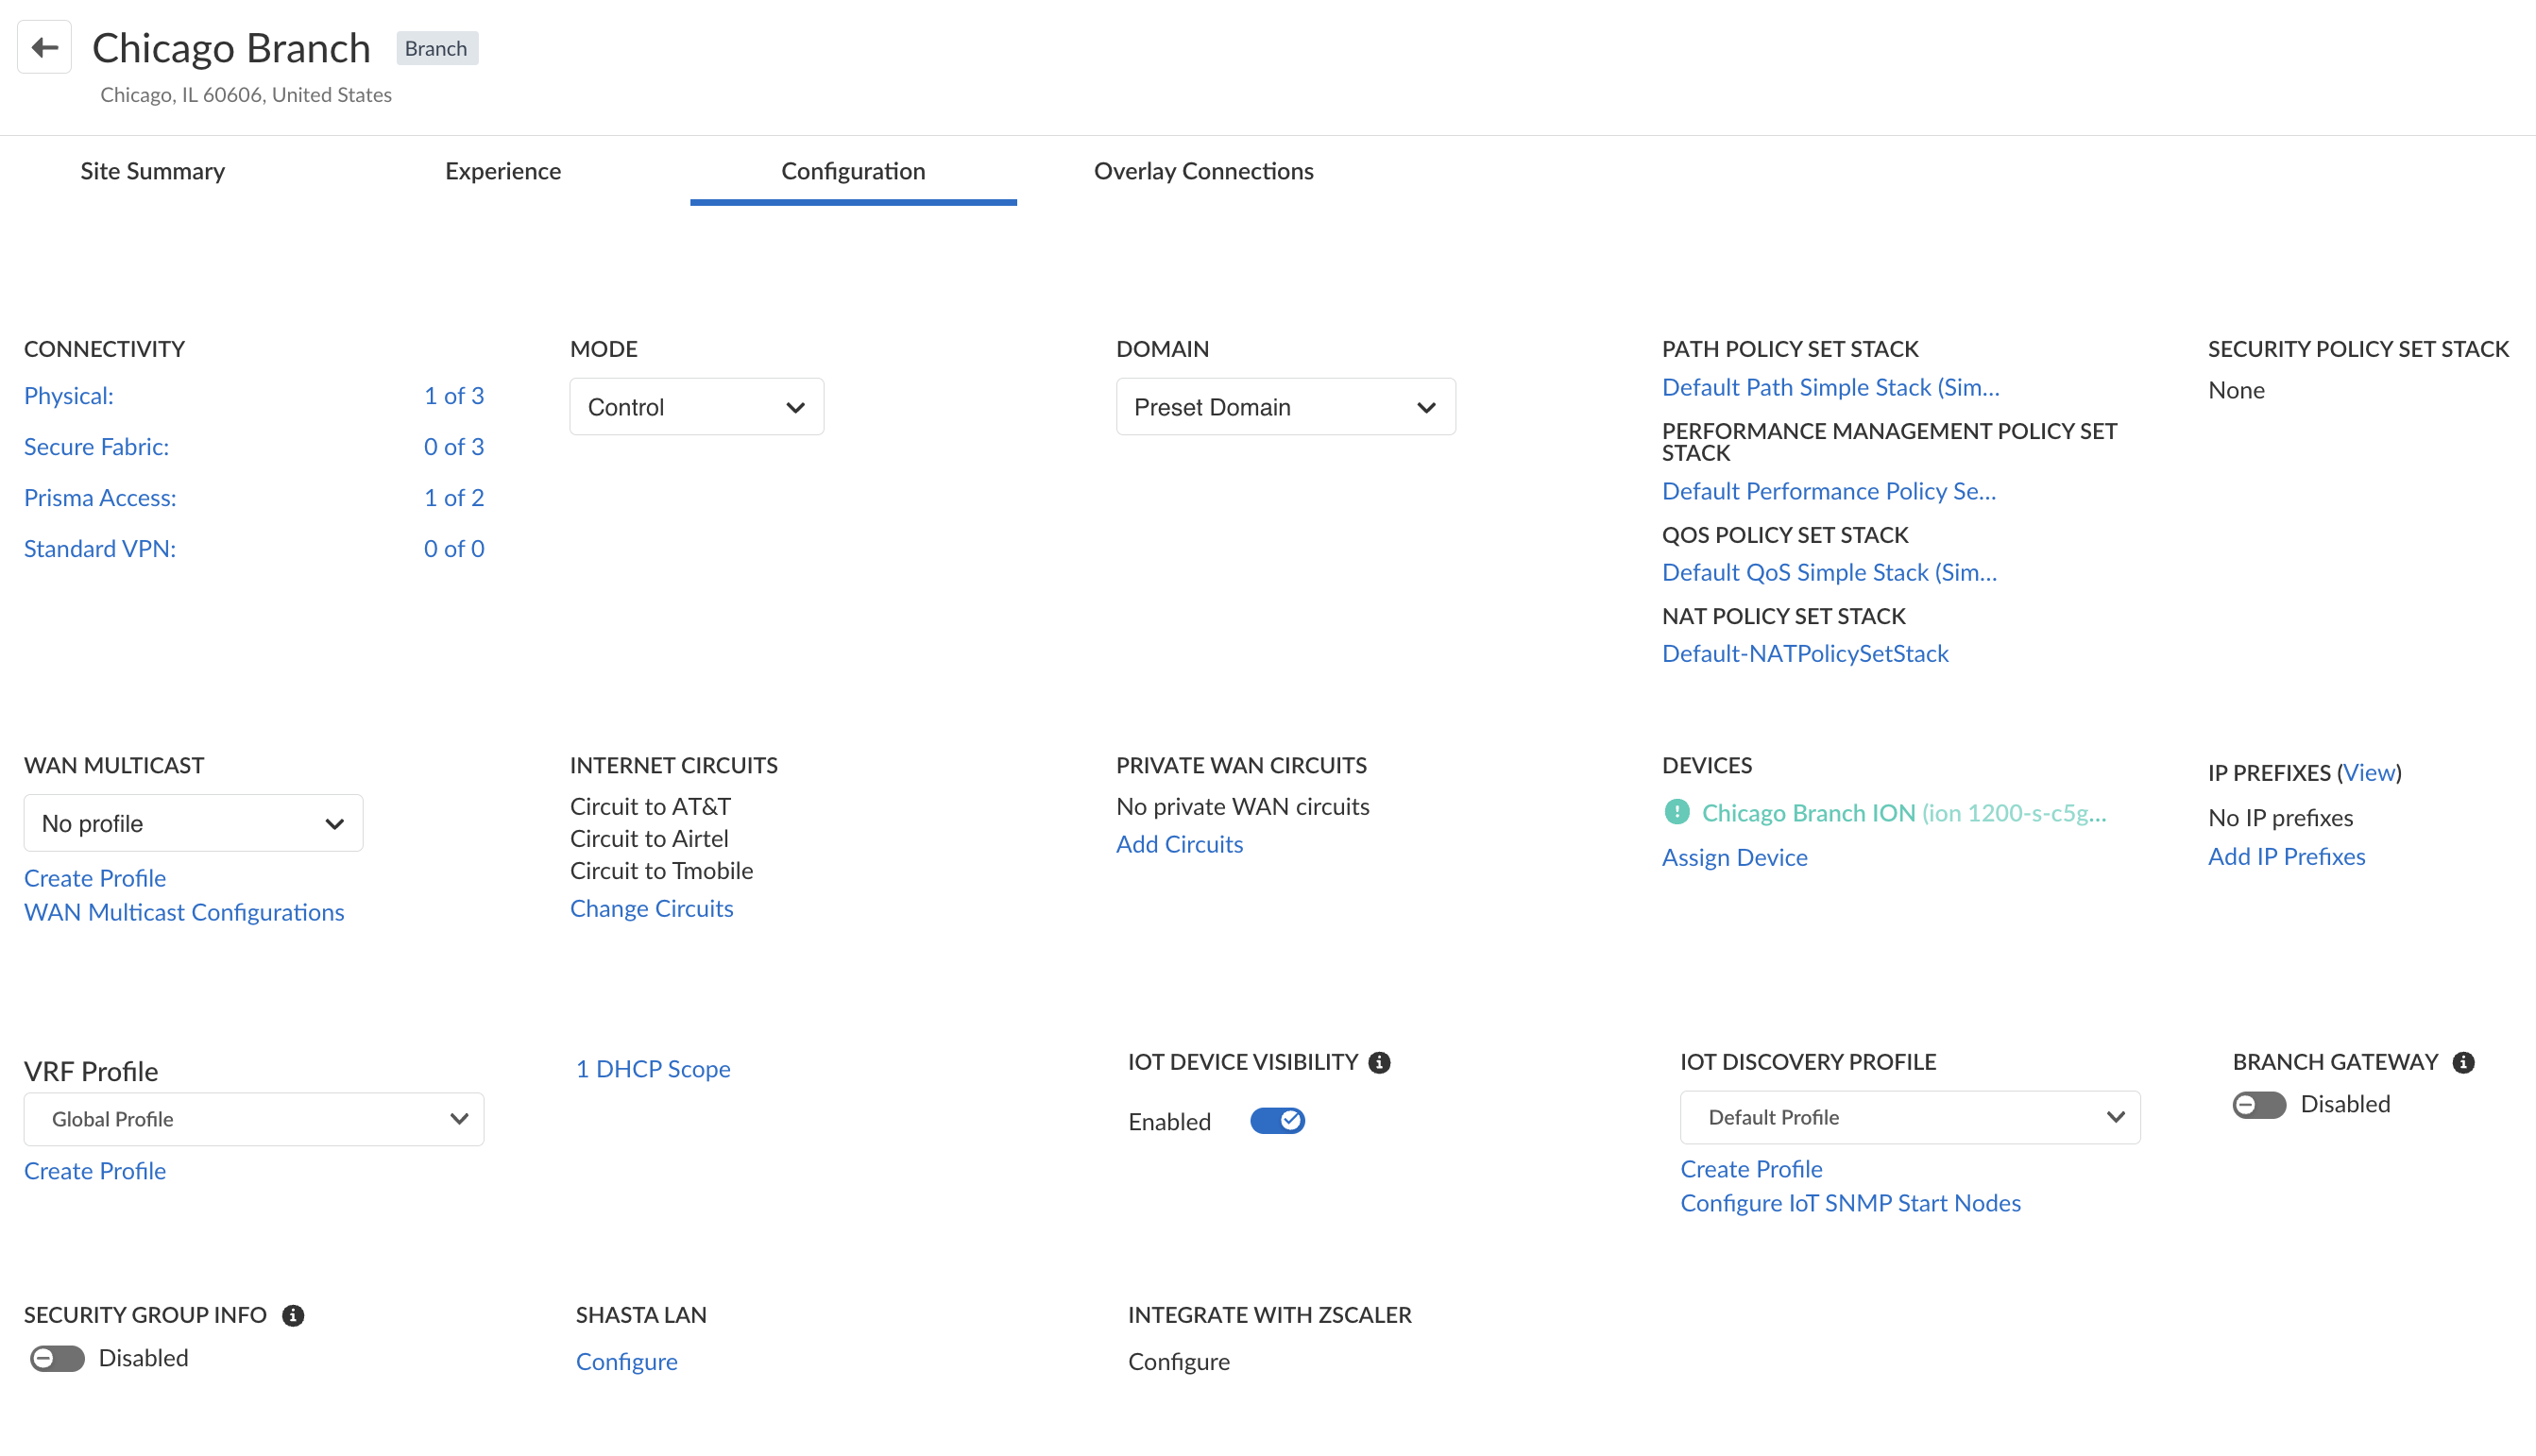Image resolution: width=2536 pixels, height=1456 pixels.
Task: Click Security Group Info info icon
Action: tap(293, 1315)
